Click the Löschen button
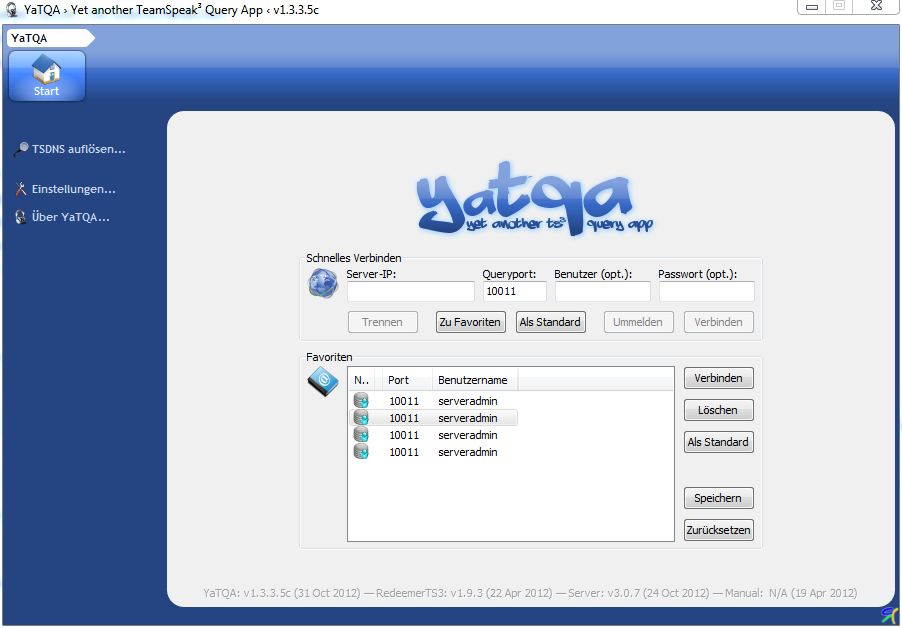This screenshot has height=628, width=902. pyautogui.click(x=718, y=410)
